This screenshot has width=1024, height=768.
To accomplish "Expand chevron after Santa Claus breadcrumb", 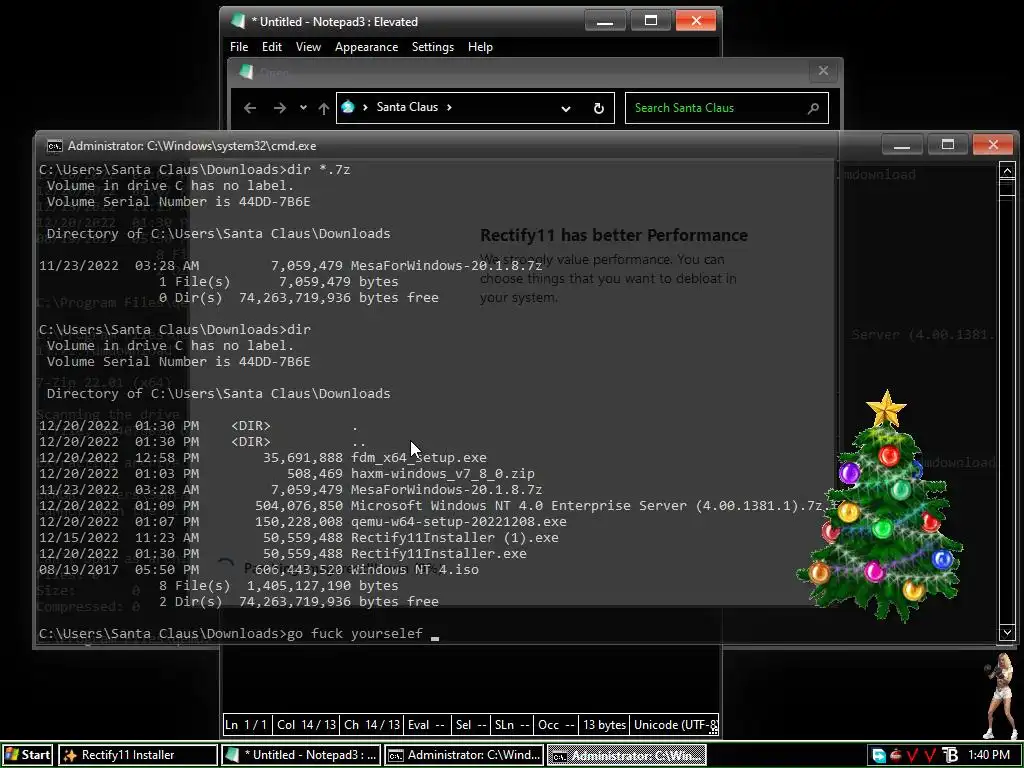I will (x=449, y=107).
